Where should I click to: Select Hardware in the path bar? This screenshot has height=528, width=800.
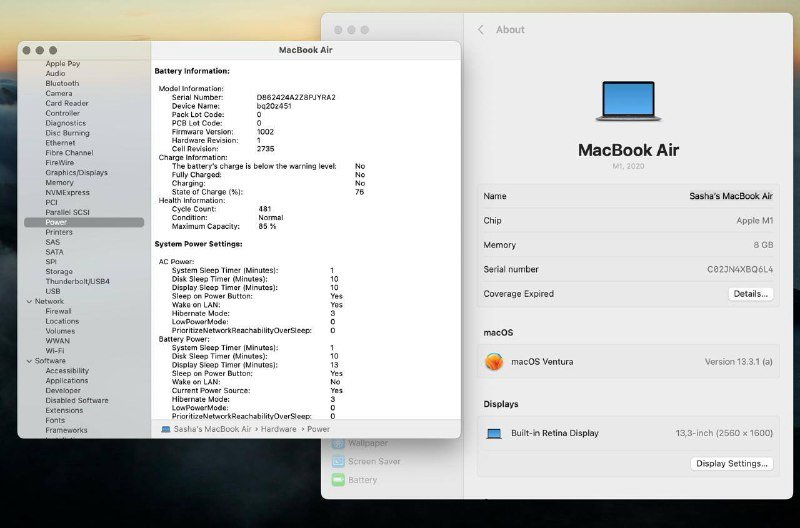[279, 430]
